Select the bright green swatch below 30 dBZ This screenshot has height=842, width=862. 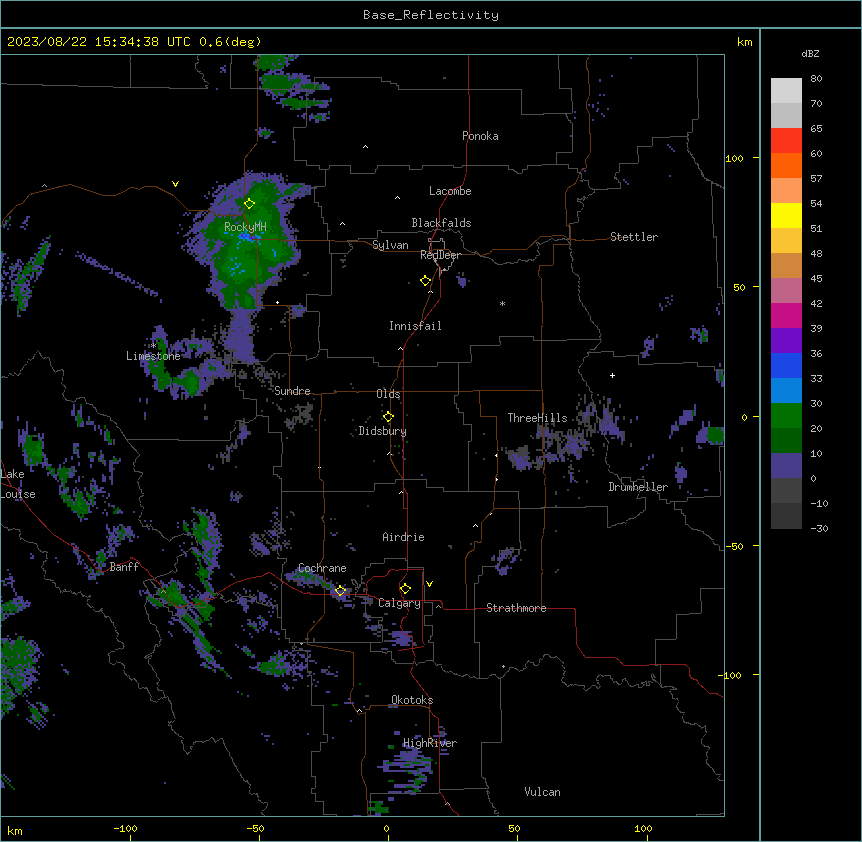[786, 416]
